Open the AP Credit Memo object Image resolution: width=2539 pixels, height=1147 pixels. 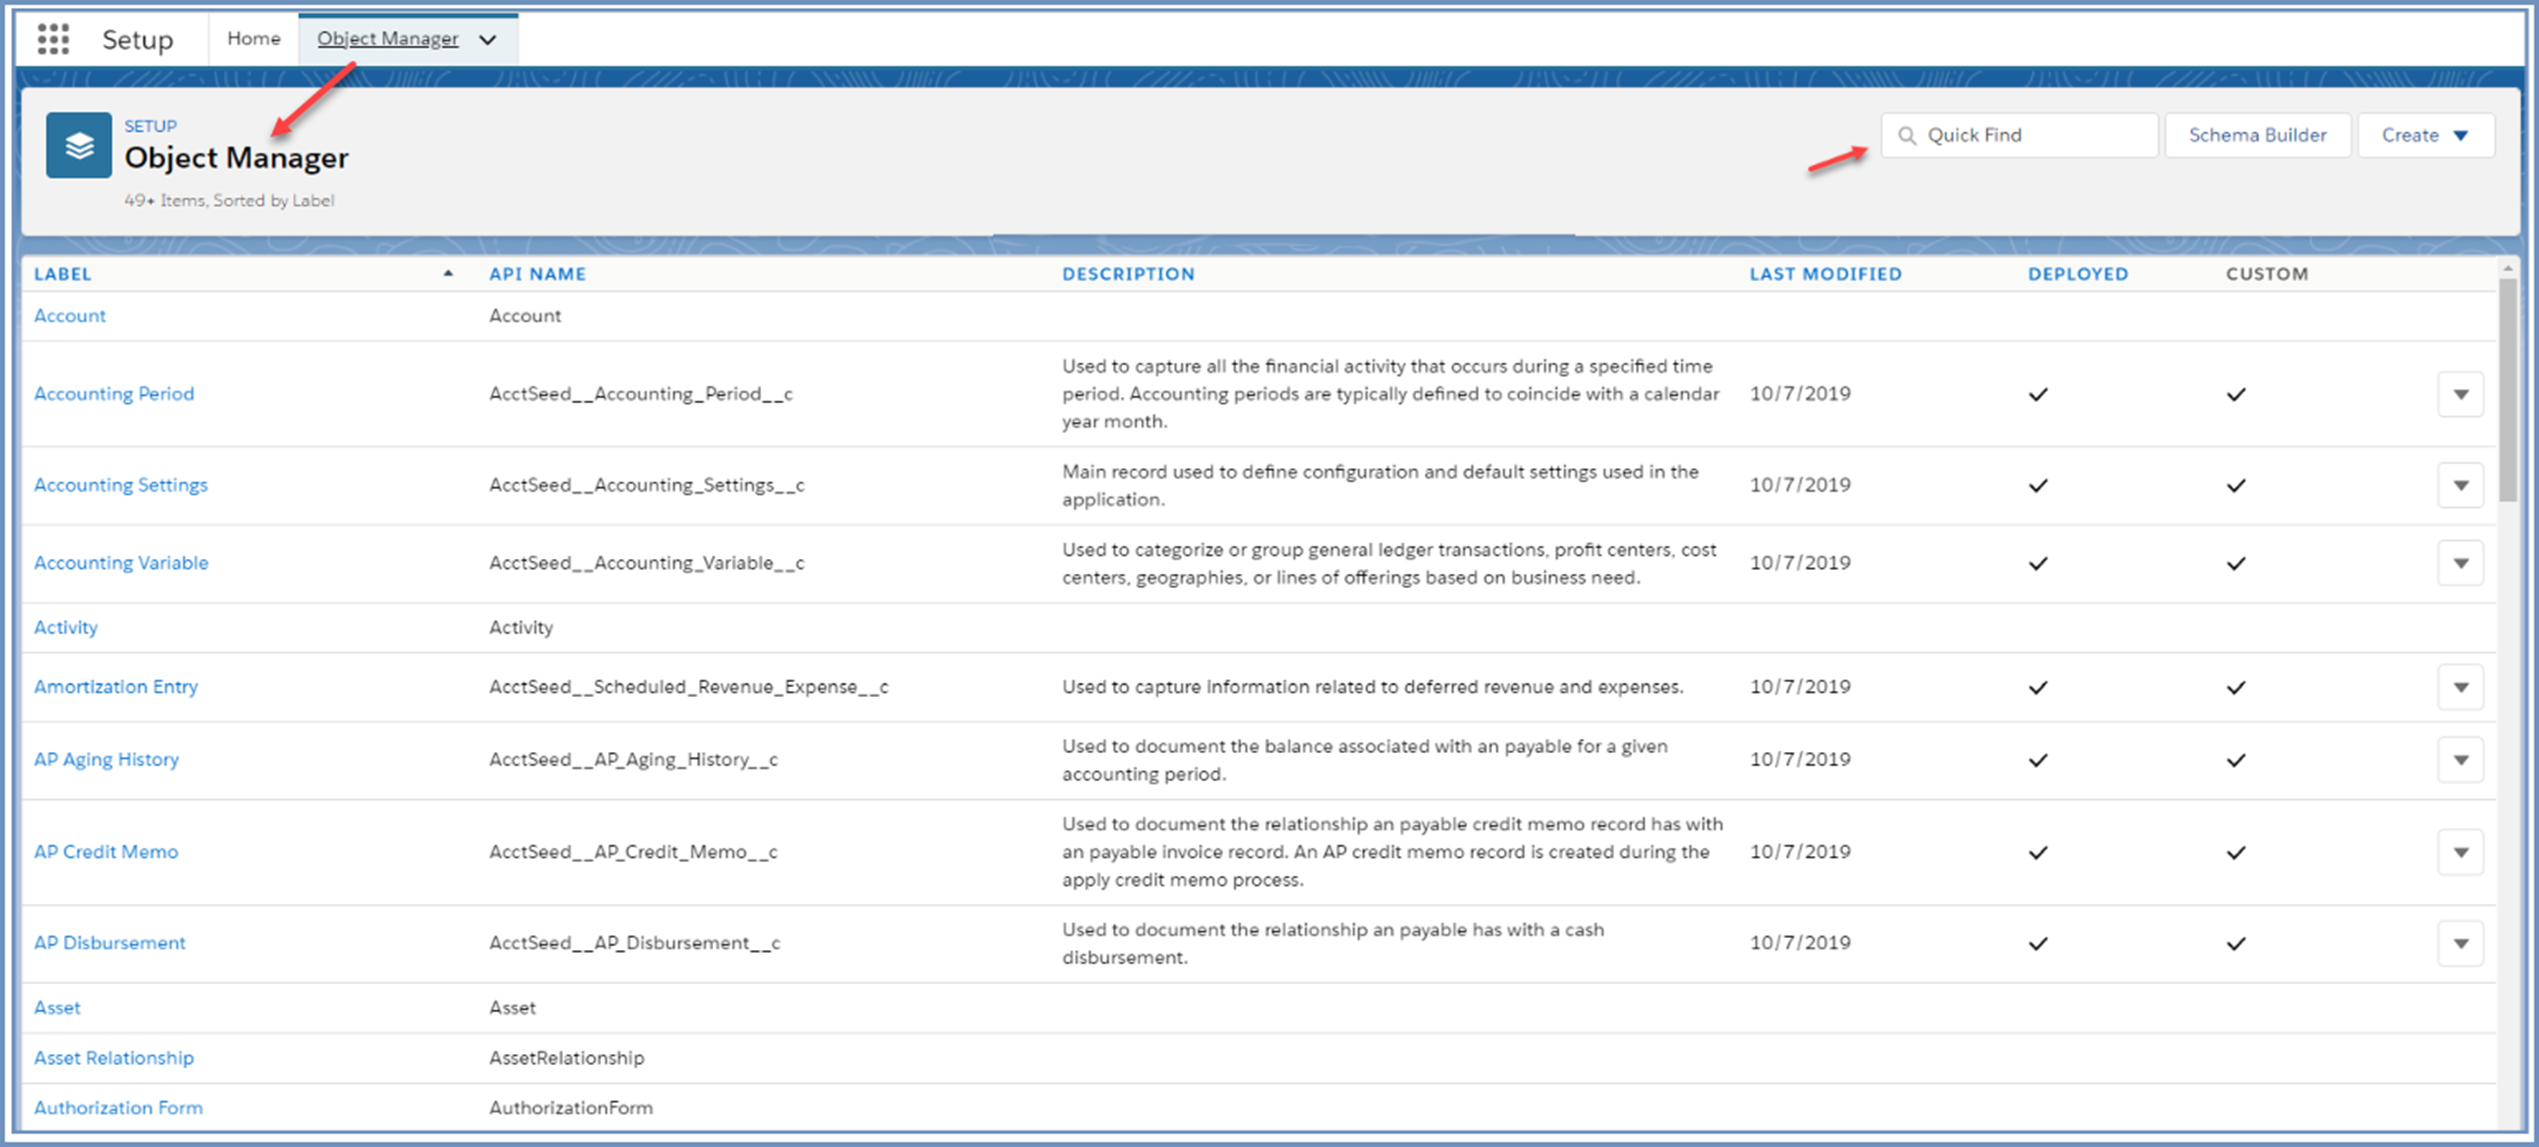(106, 852)
